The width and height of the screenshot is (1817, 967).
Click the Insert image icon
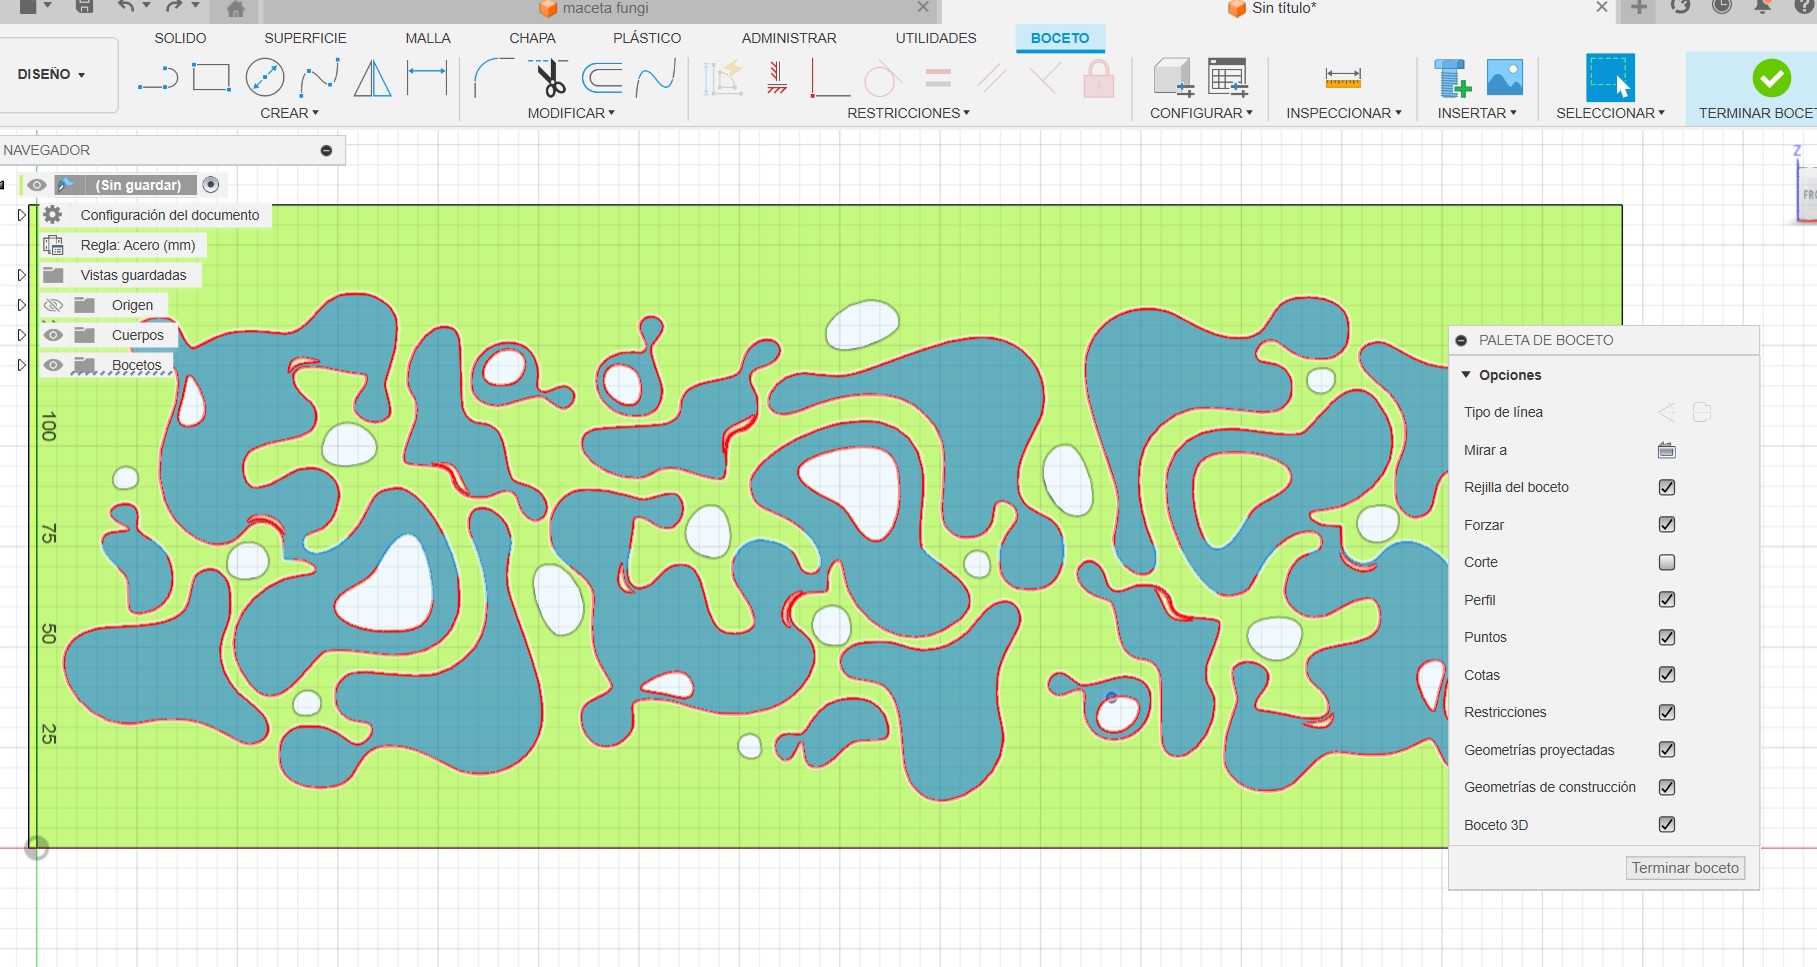[x=1504, y=78]
